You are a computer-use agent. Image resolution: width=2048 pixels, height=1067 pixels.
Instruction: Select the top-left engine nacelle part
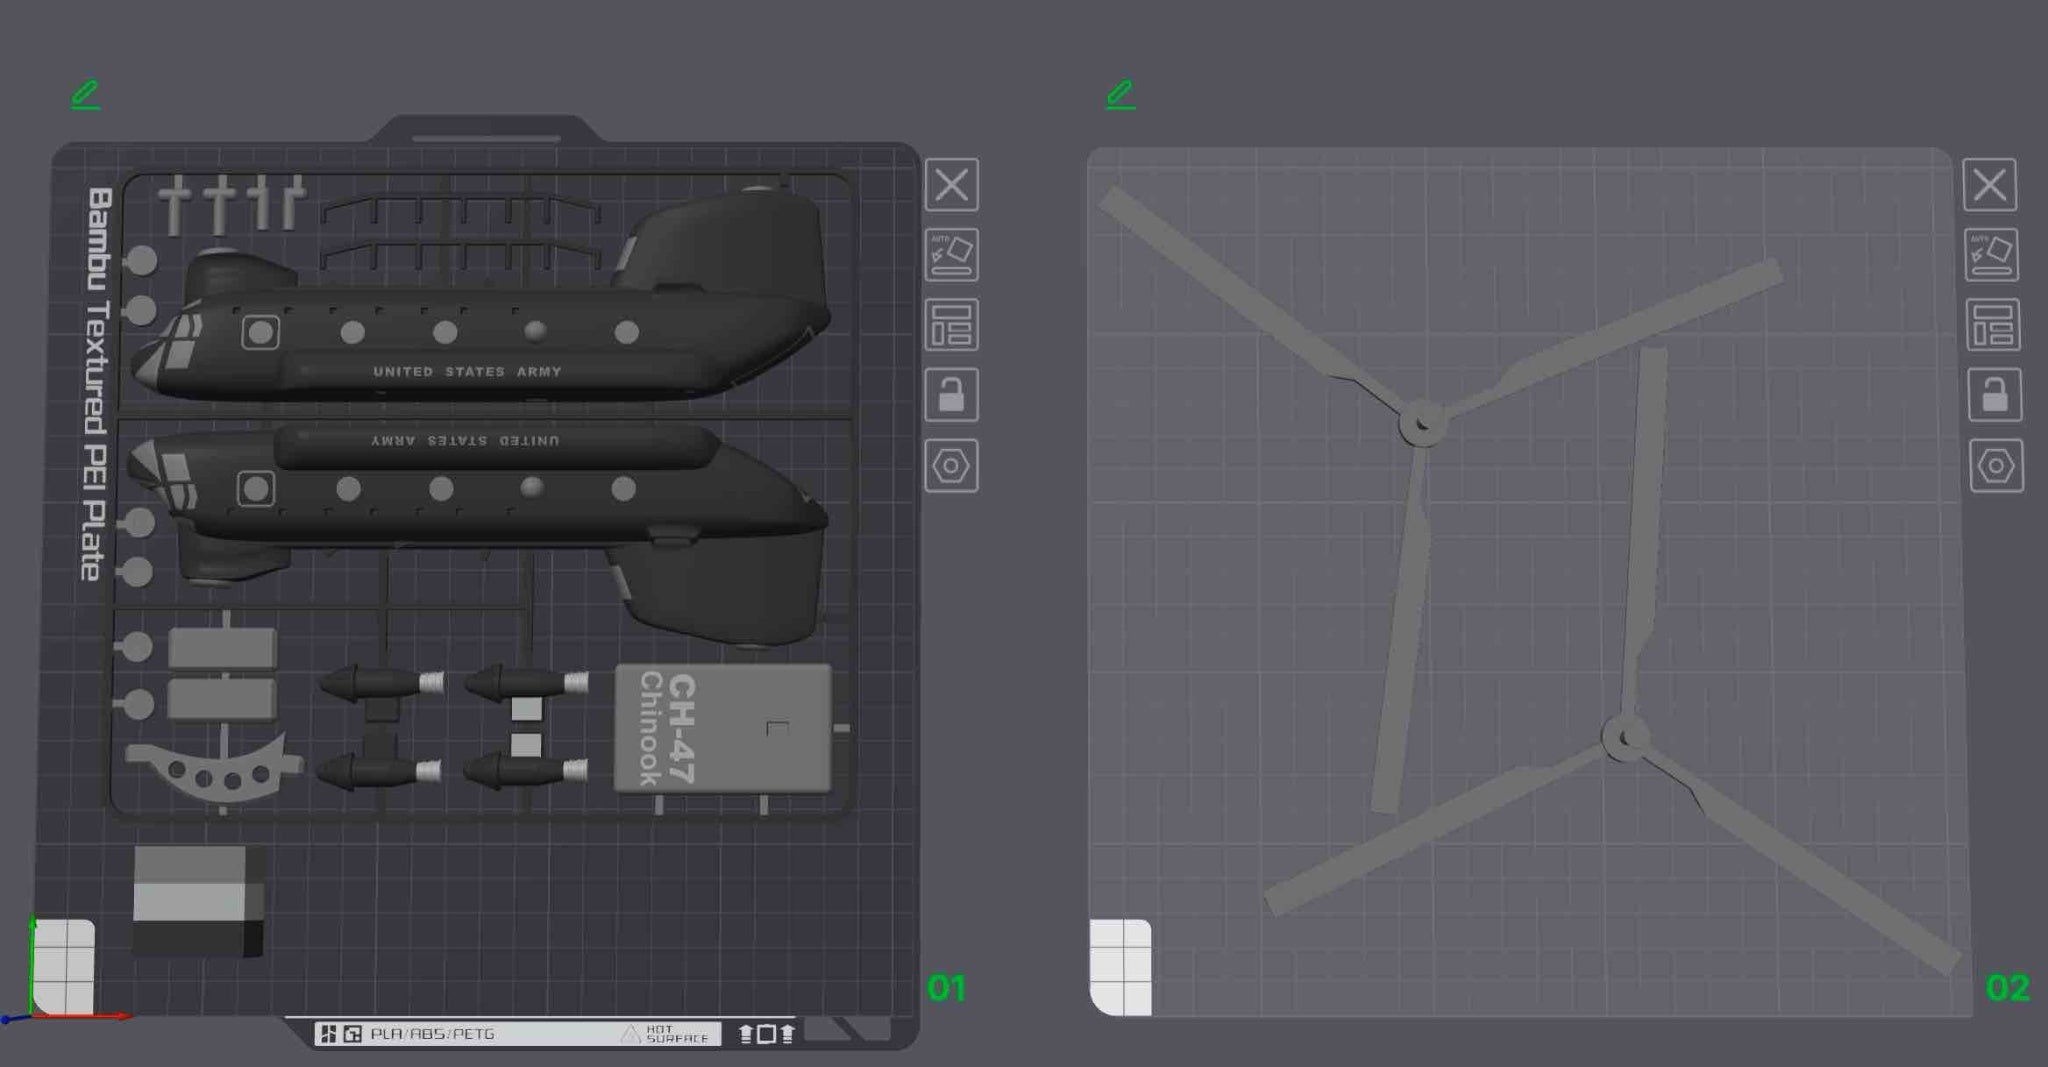point(382,684)
